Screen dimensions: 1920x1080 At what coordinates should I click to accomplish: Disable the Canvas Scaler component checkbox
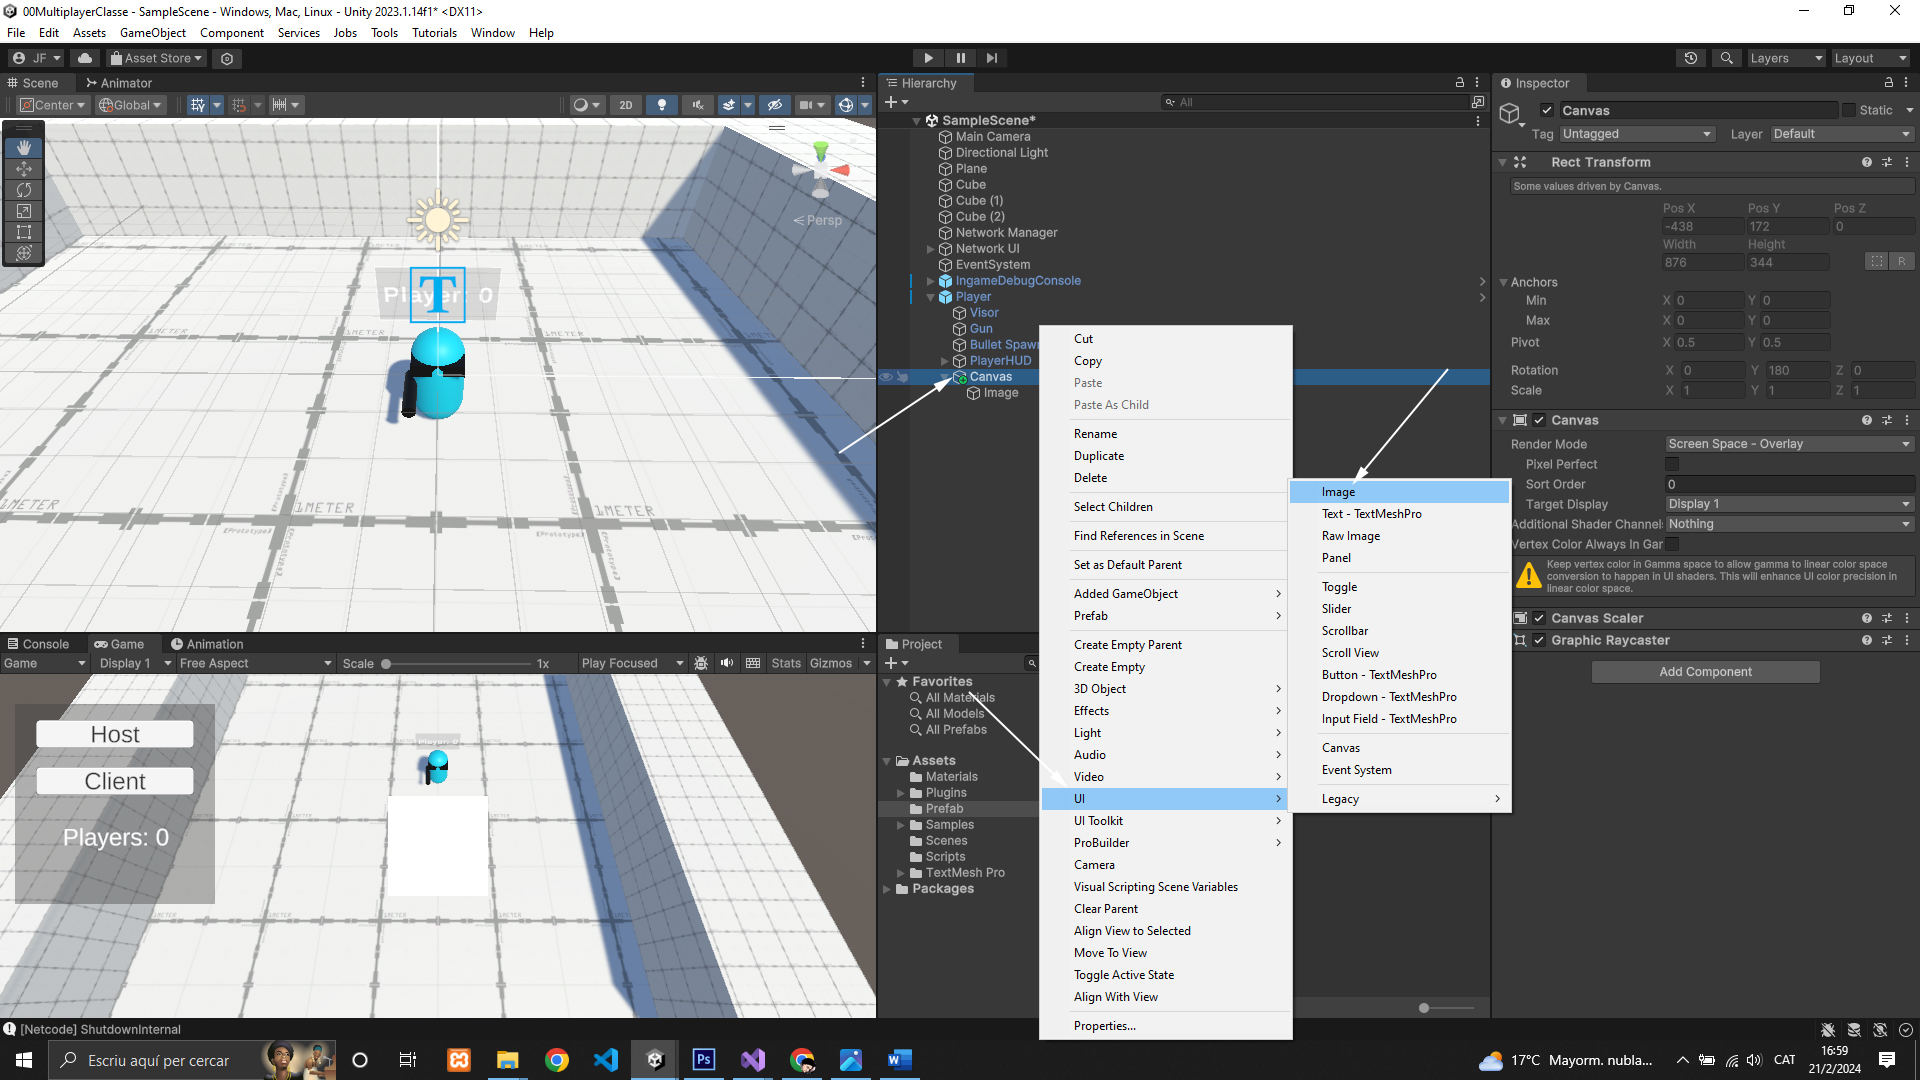[x=1539, y=618]
